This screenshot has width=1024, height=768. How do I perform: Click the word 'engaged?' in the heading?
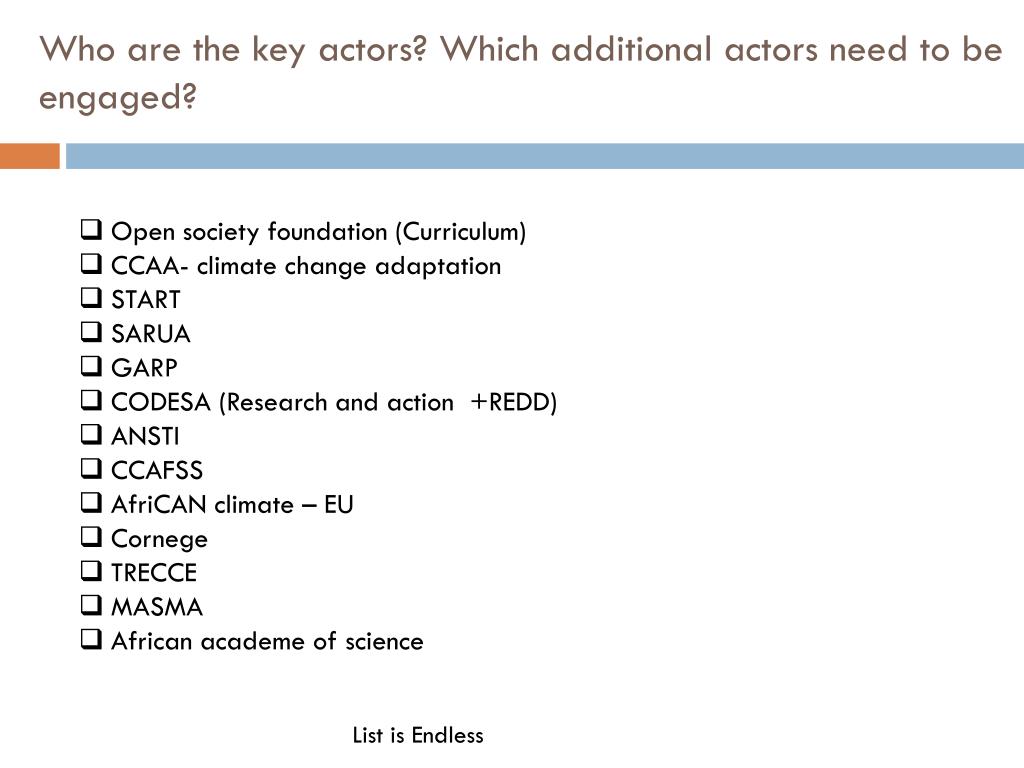click(118, 99)
